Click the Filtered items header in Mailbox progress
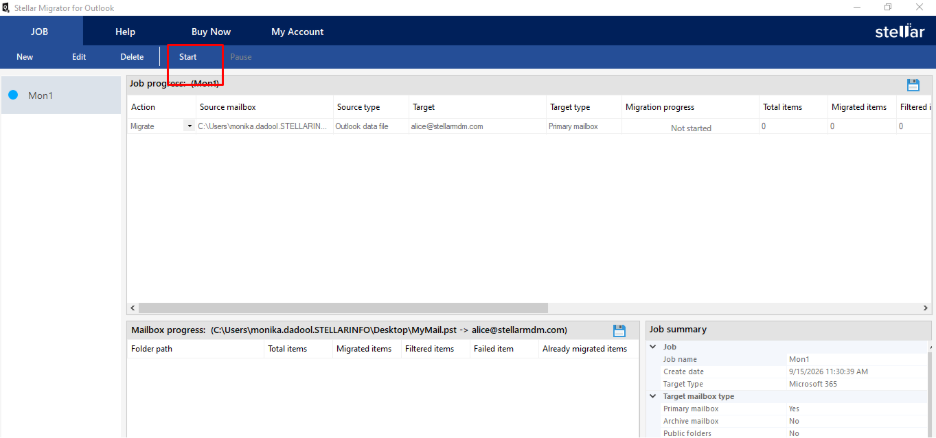Viewport: 936px width, 438px height. (435, 348)
